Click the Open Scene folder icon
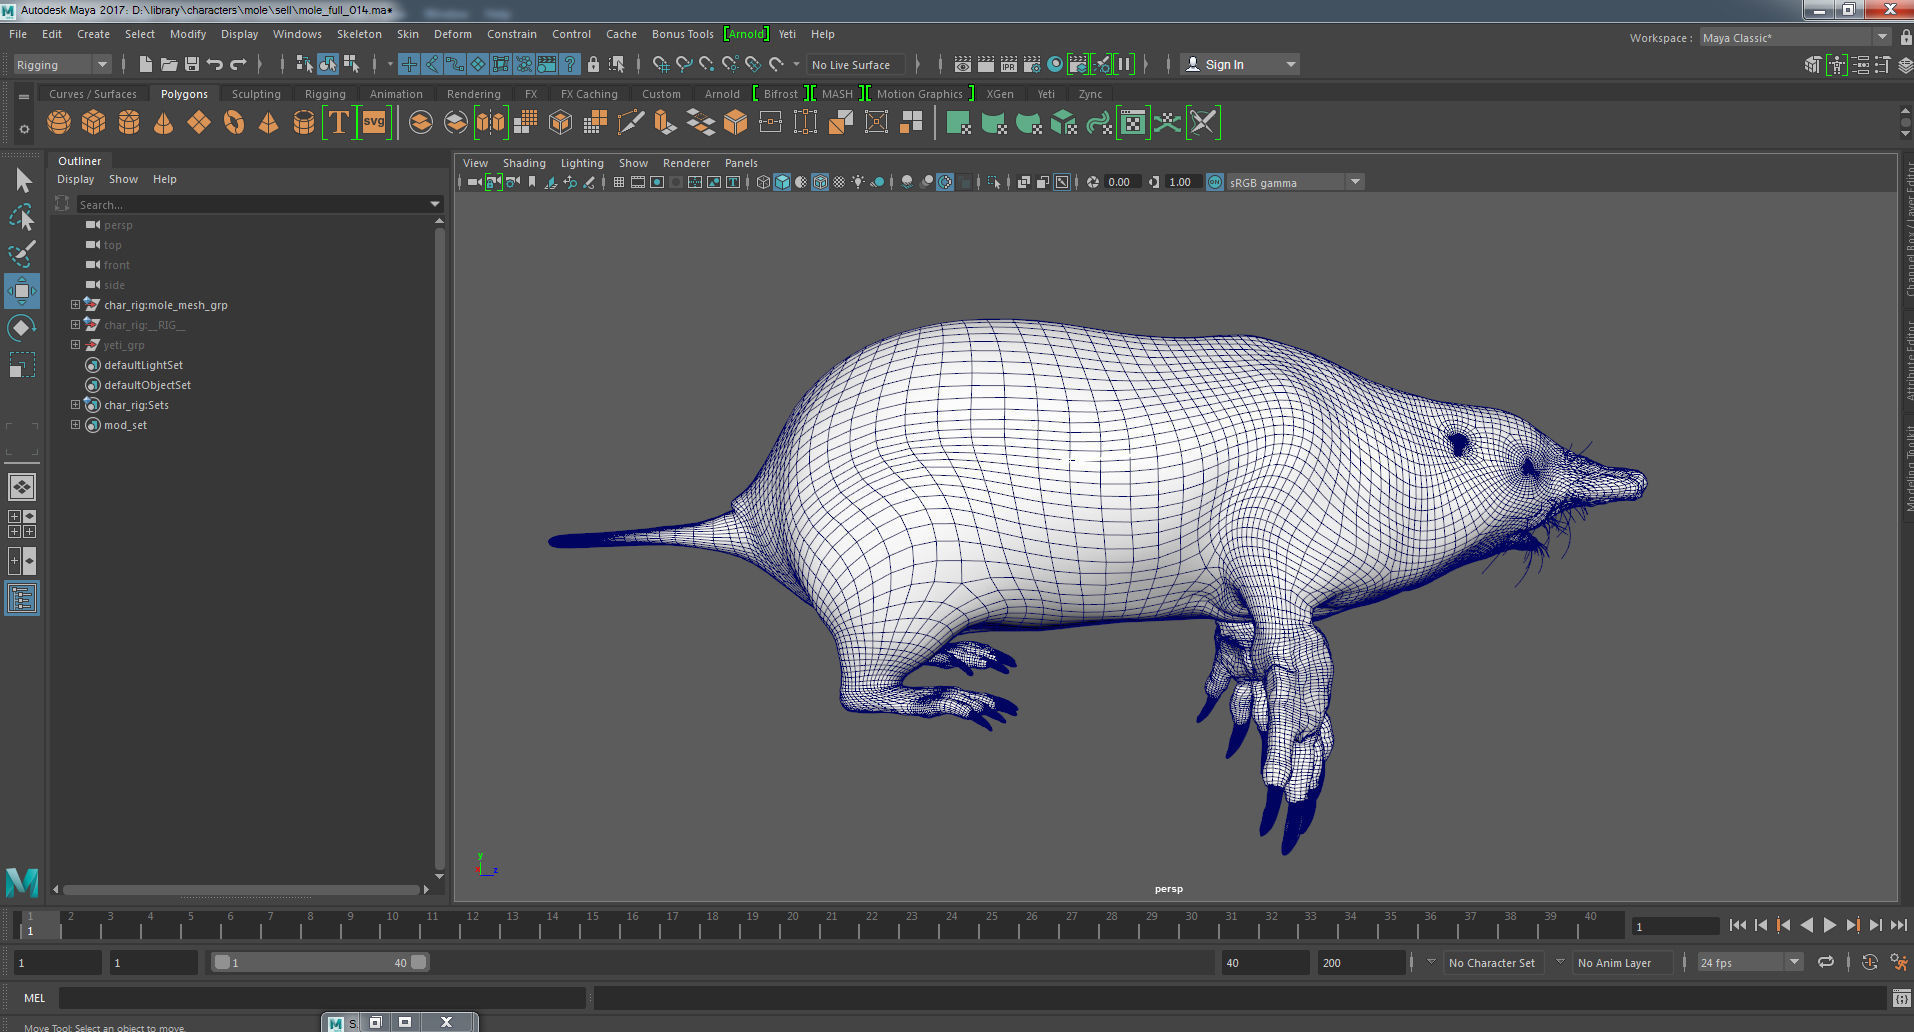This screenshot has height=1032, width=1914. point(169,64)
